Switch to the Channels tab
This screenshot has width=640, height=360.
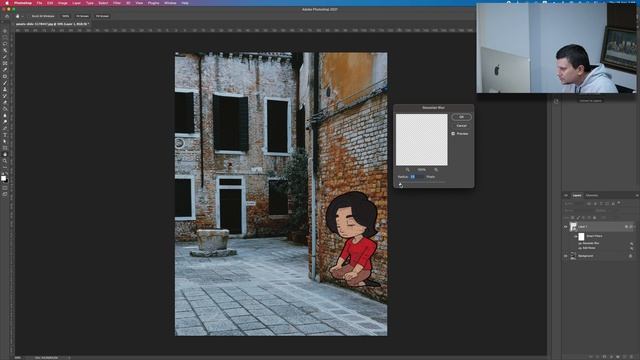point(592,196)
